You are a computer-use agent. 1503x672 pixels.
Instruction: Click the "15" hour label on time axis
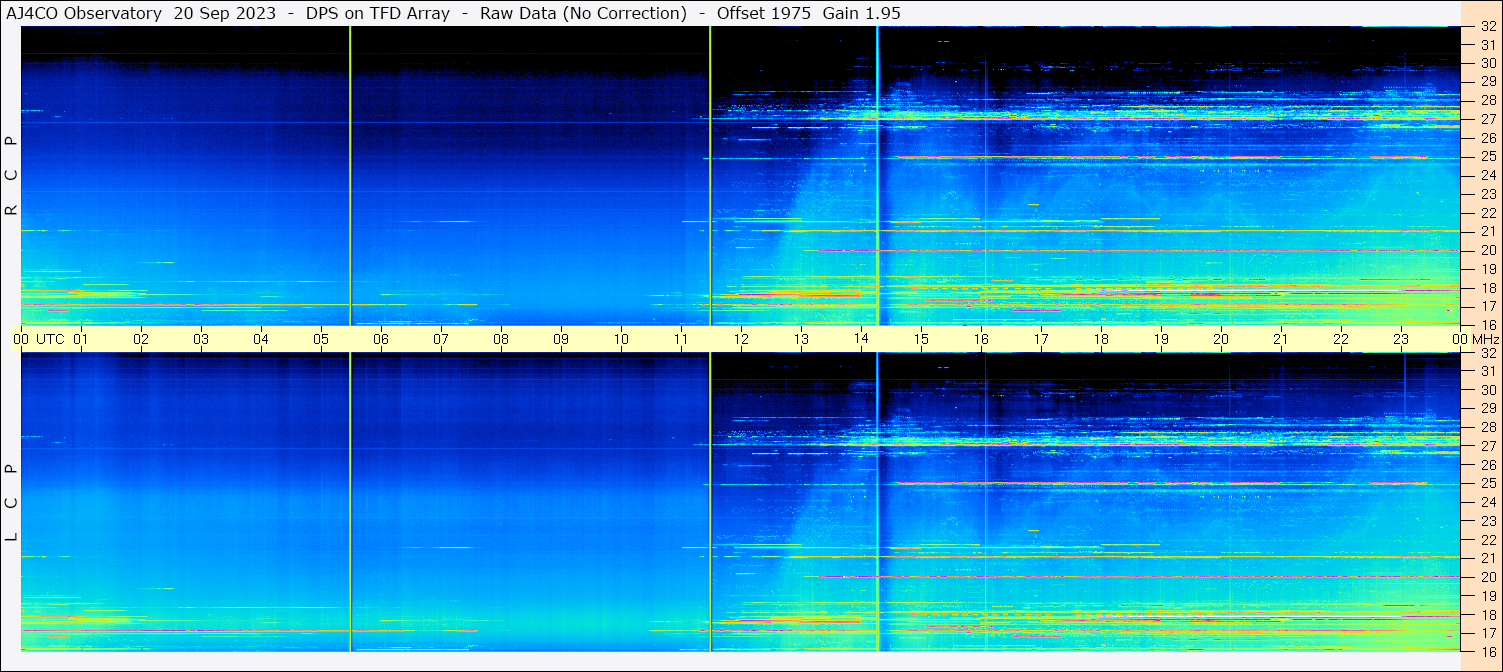(x=921, y=339)
